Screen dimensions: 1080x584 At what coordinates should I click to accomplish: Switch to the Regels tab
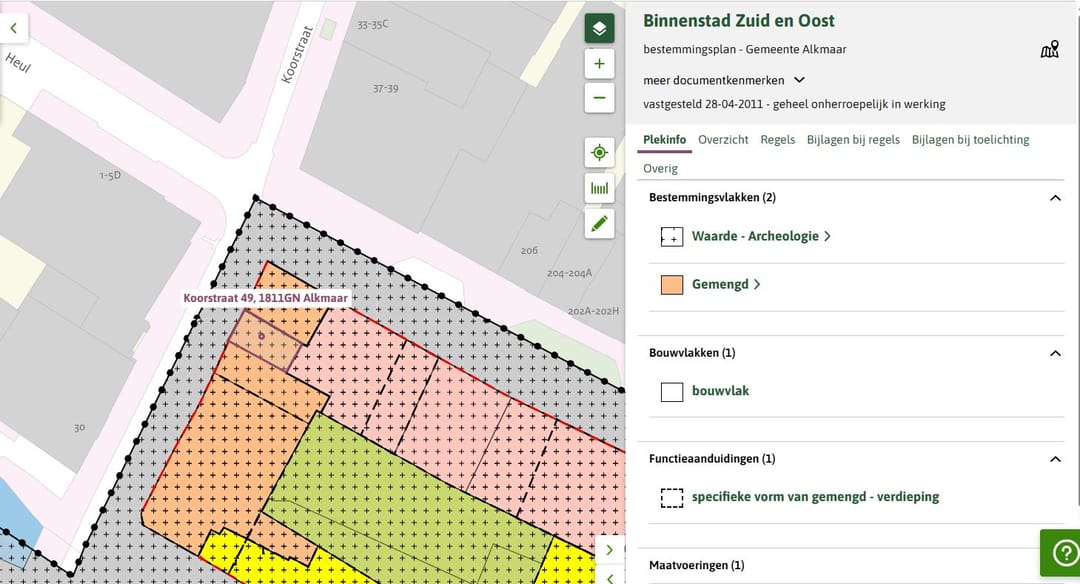(x=777, y=140)
